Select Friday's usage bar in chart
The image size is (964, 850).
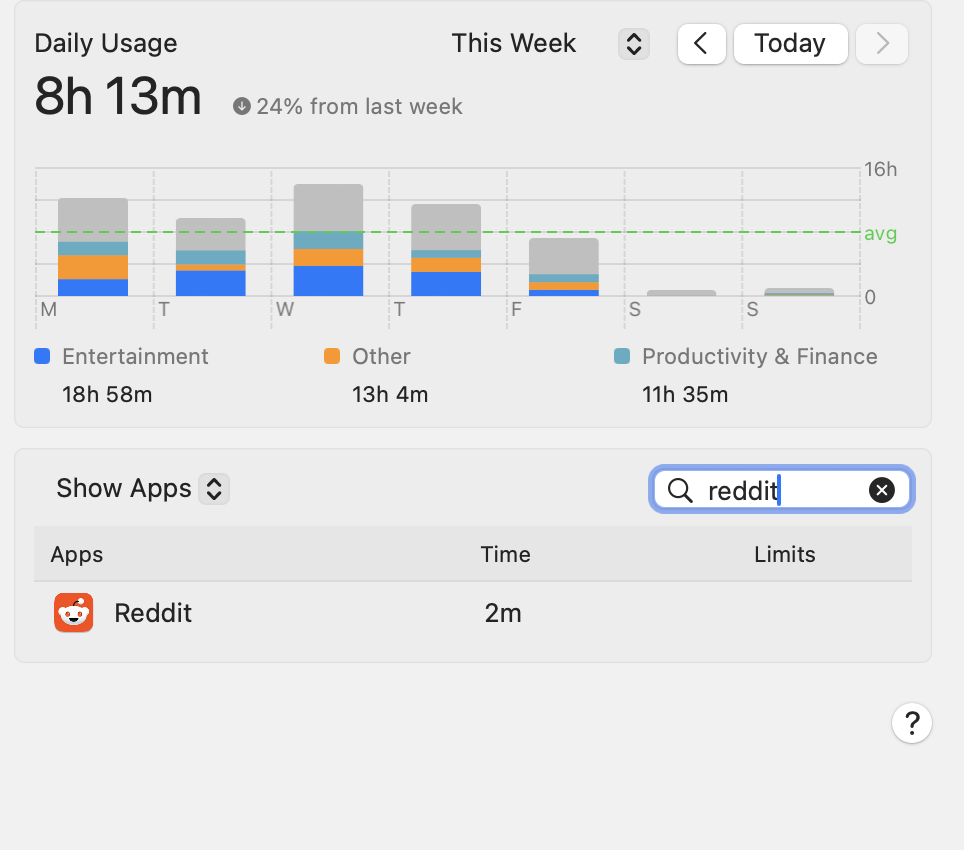click(563, 267)
